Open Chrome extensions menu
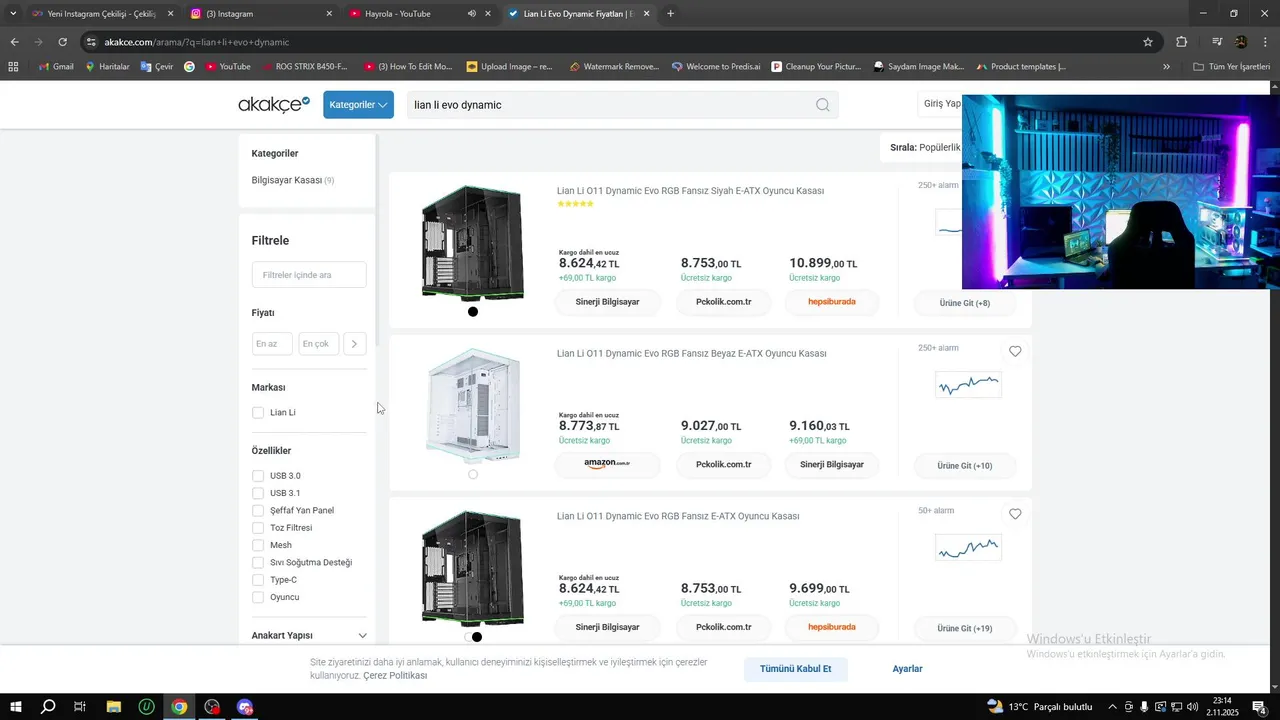Screen dimensions: 1280x720 point(1181,42)
